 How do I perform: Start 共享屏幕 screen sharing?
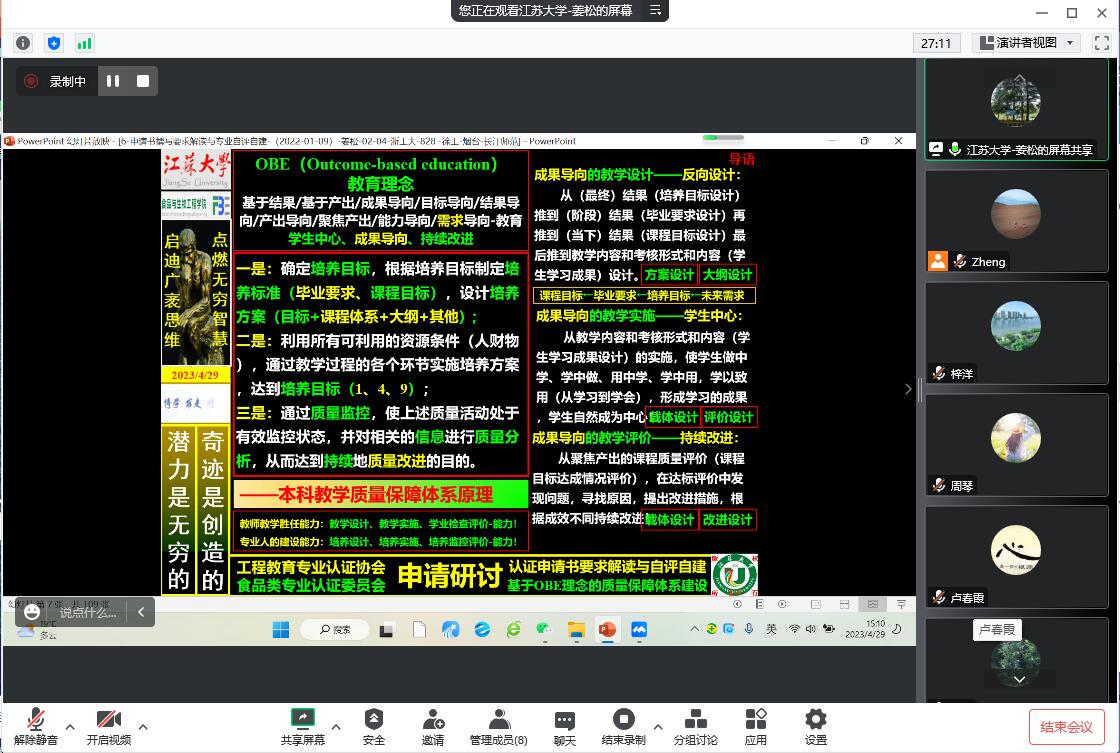coord(303,727)
